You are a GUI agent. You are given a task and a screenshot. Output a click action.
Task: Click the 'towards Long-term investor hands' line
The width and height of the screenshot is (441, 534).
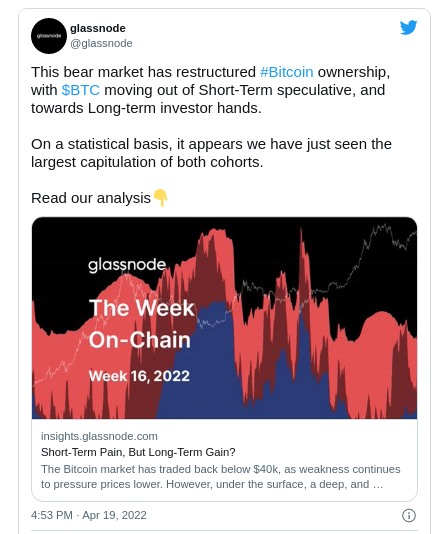[146, 108]
